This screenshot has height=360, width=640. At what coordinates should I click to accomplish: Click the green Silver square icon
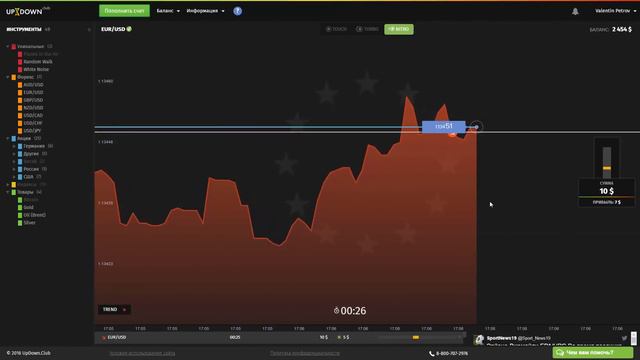coord(20,223)
